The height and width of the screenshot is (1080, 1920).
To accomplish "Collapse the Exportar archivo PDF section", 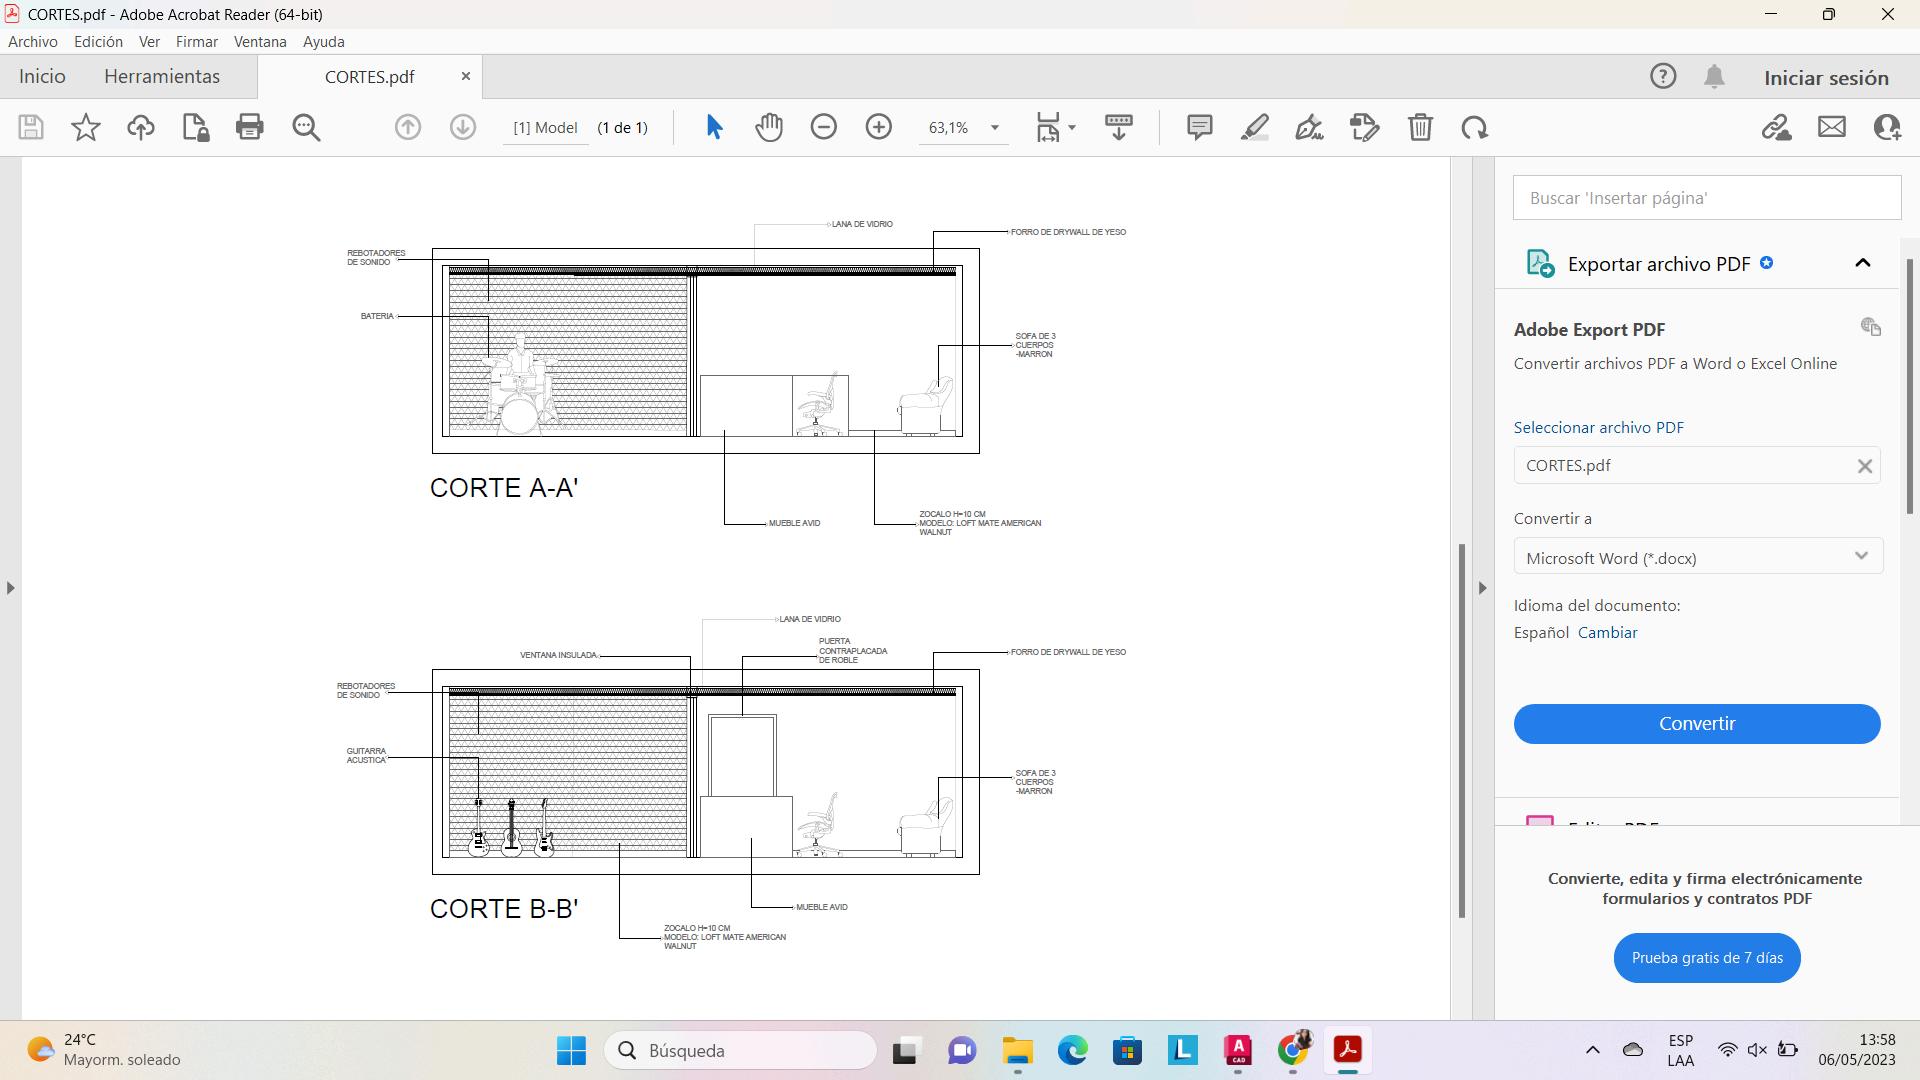I will pos(1862,263).
